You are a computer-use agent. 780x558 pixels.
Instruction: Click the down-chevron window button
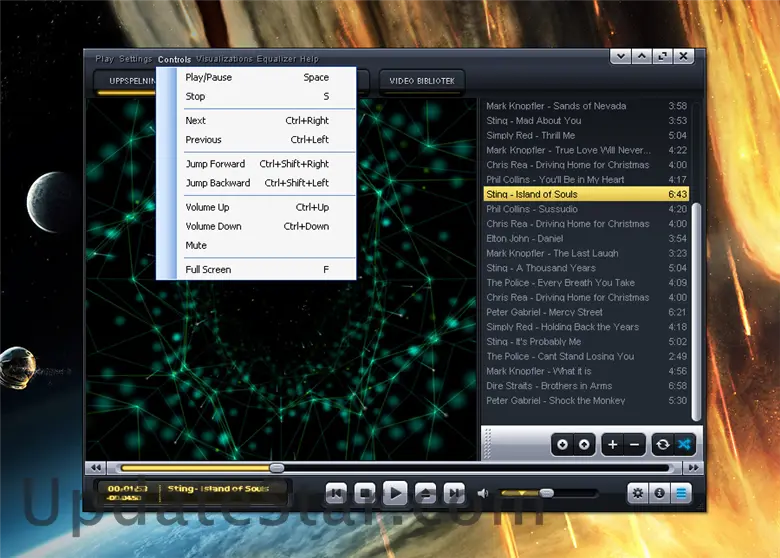pos(621,56)
